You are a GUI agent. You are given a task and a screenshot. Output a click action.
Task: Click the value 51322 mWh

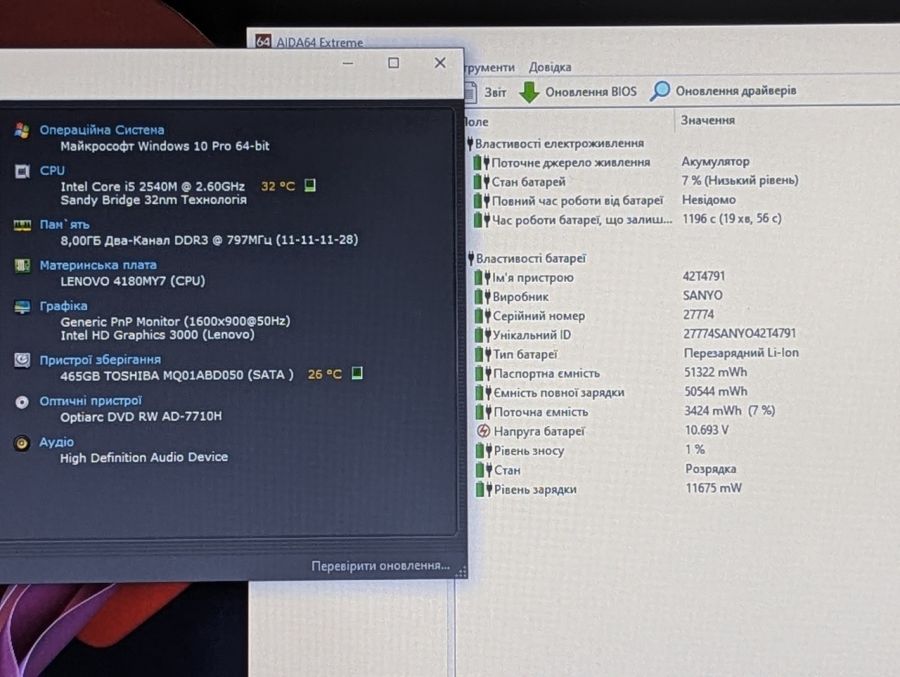coord(715,372)
